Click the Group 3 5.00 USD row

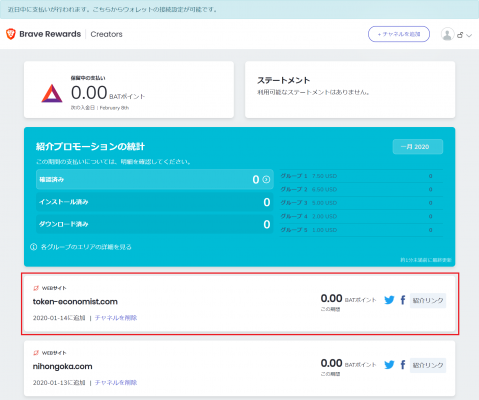click(x=361, y=203)
